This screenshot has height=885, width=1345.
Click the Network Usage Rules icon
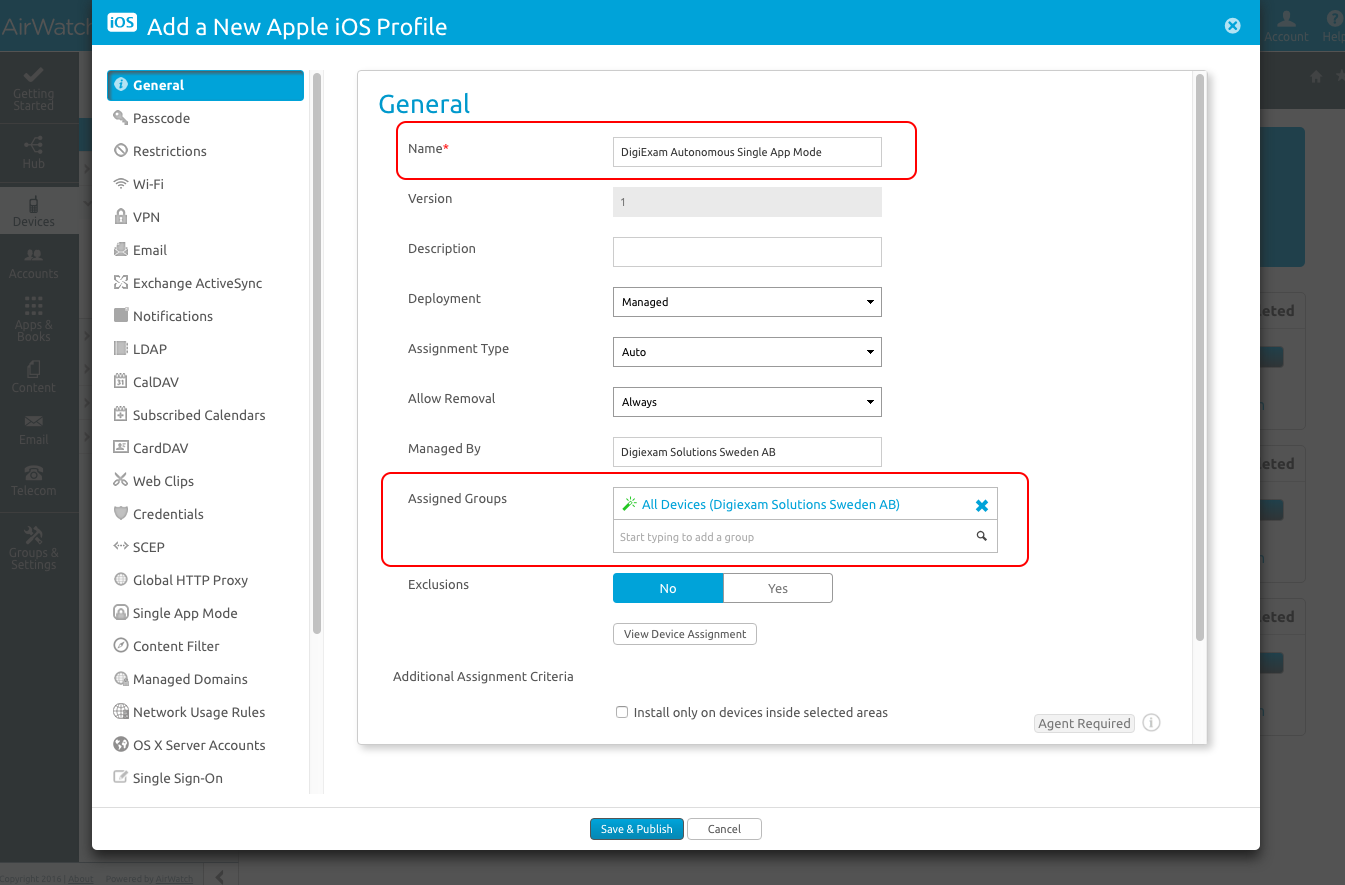pyautogui.click(x=121, y=712)
